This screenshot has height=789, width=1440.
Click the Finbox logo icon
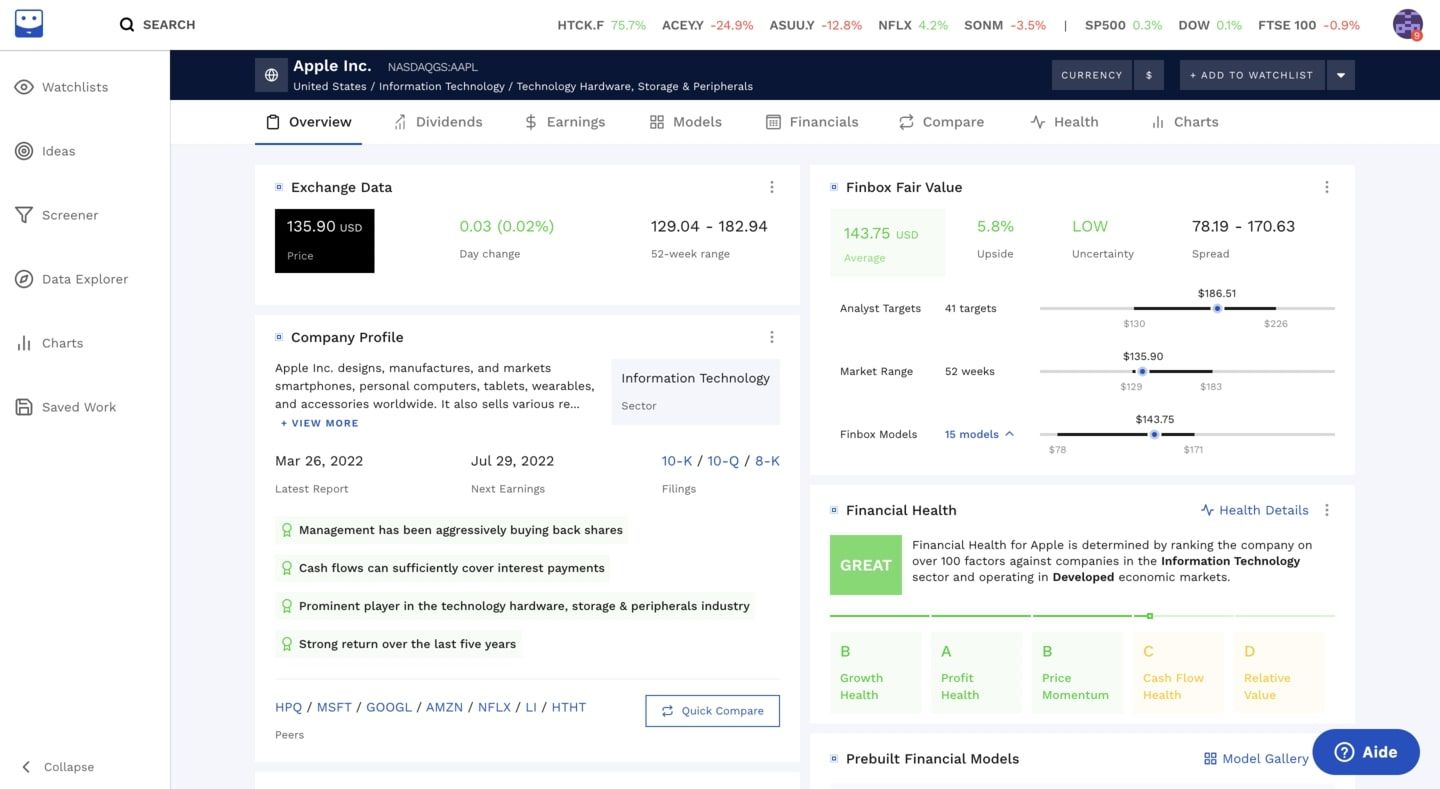click(x=29, y=24)
